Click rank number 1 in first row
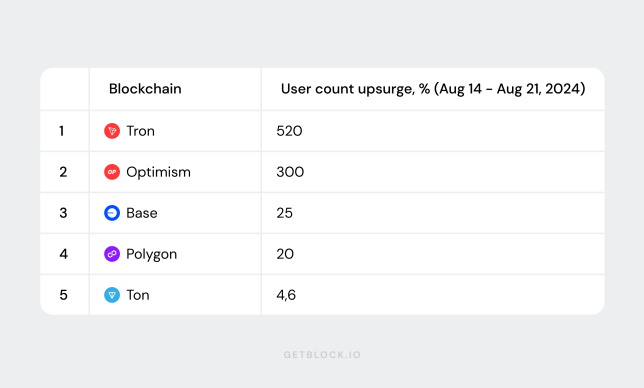644x388 pixels. point(62,131)
